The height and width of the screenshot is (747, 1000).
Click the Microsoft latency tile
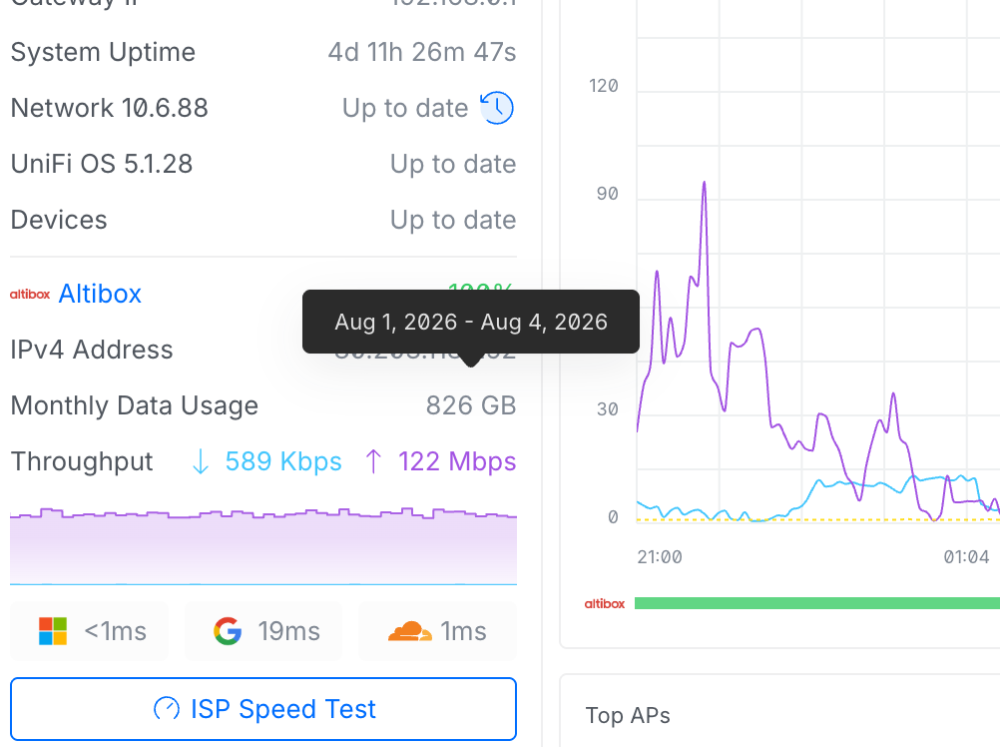89,632
